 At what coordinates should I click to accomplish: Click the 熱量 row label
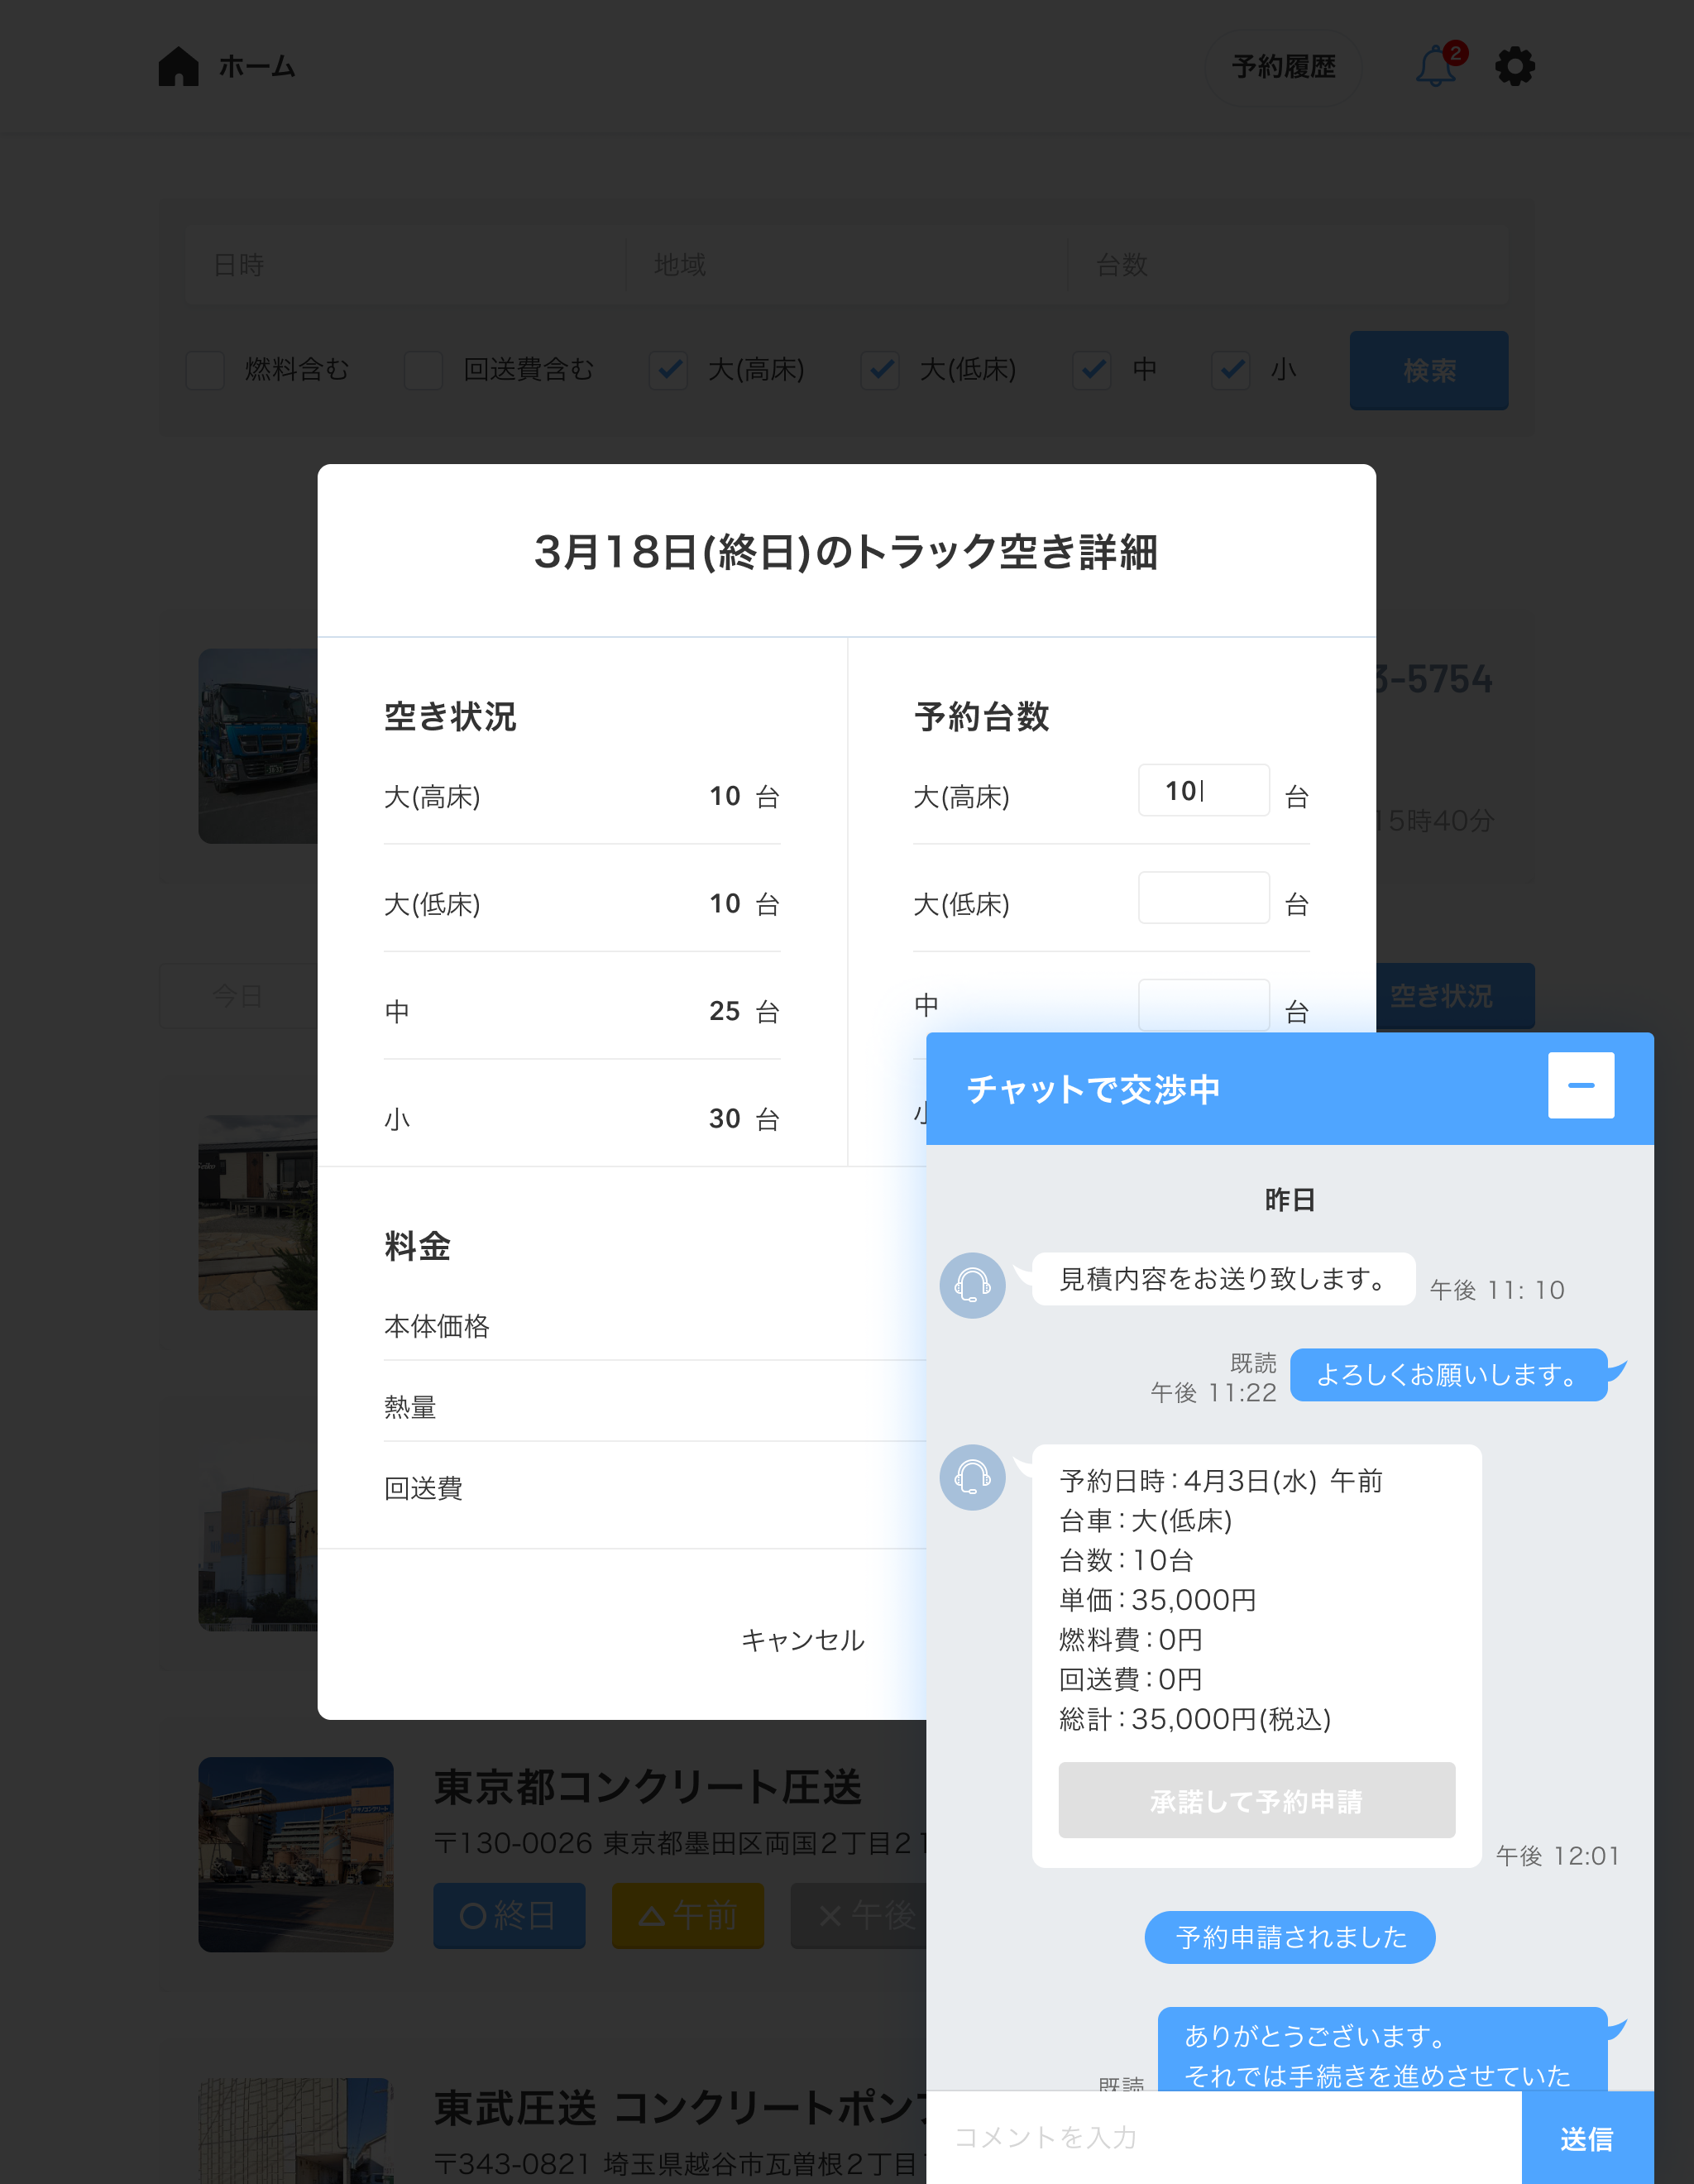pyautogui.click(x=410, y=1407)
